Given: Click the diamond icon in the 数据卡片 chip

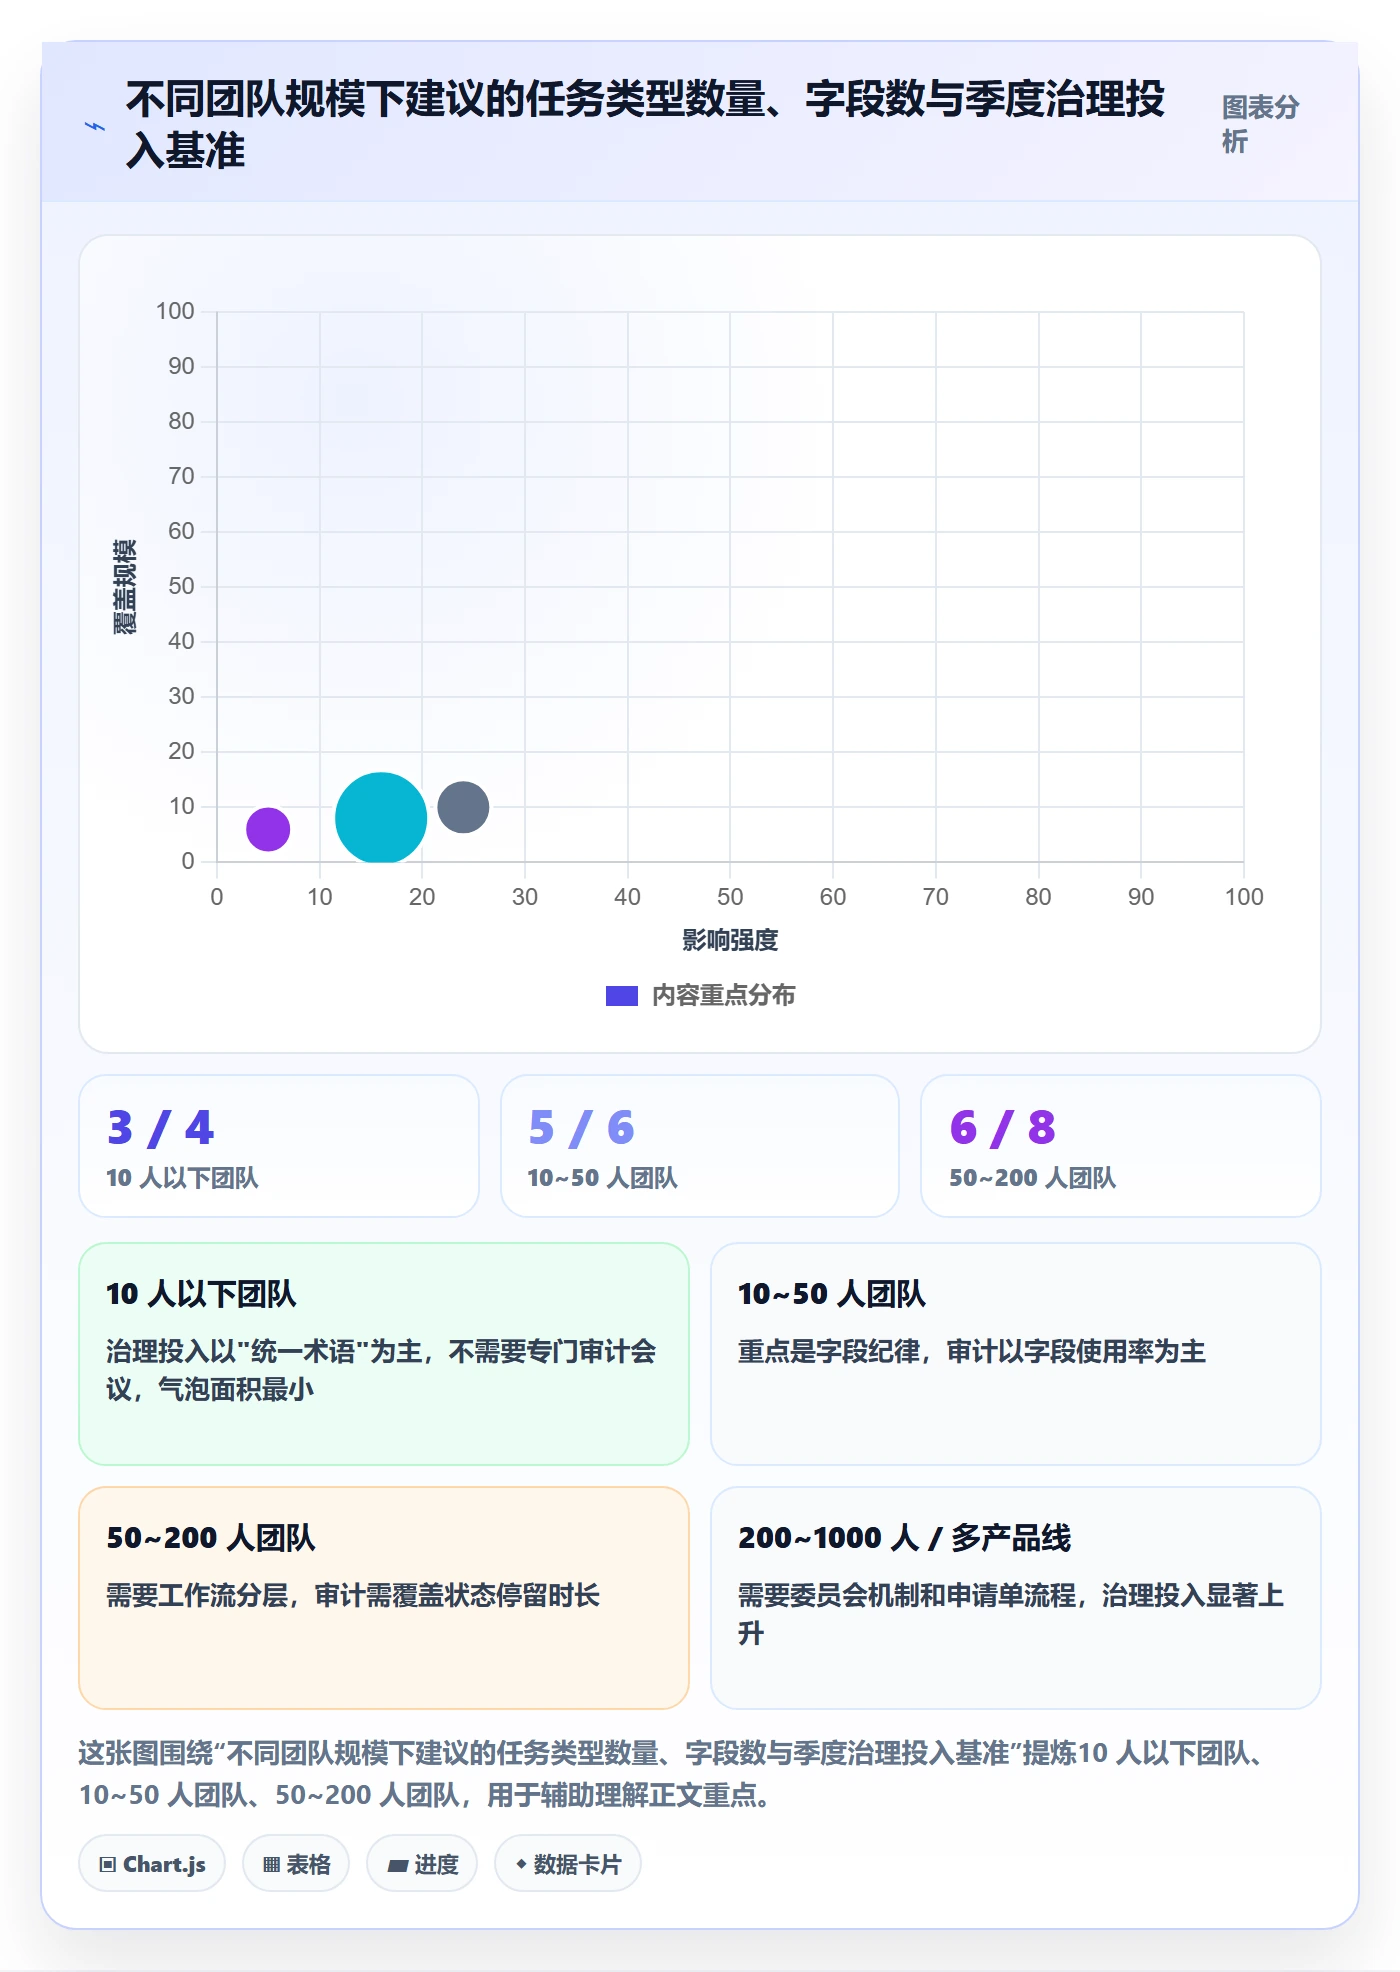Looking at the screenshot, I should 521,1864.
